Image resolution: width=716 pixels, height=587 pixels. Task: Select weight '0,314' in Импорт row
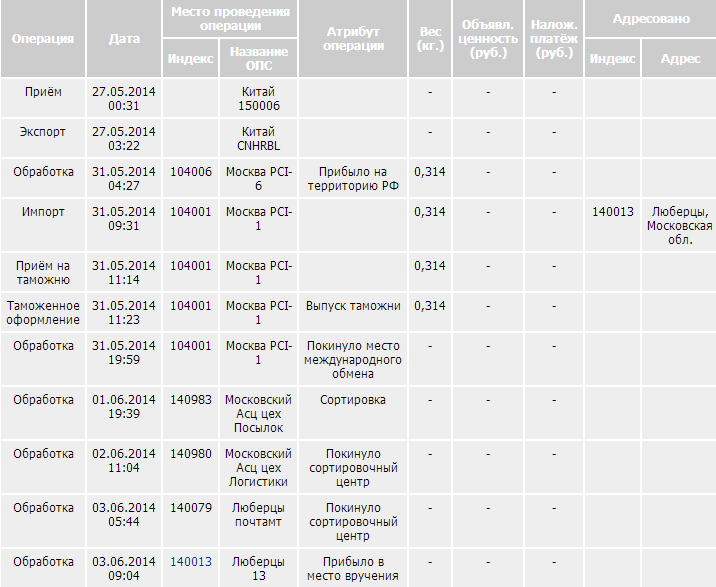pyautogui.click(x=430, y=224)
